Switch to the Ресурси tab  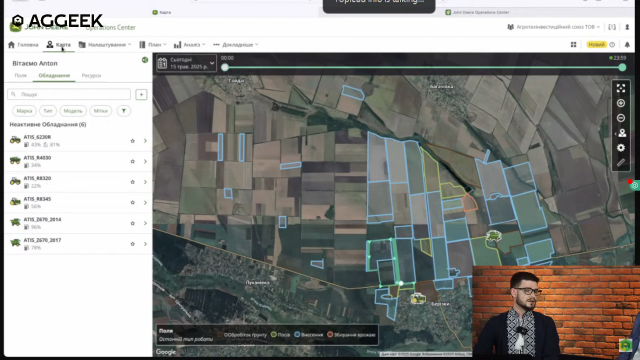(x=91, y=76)
